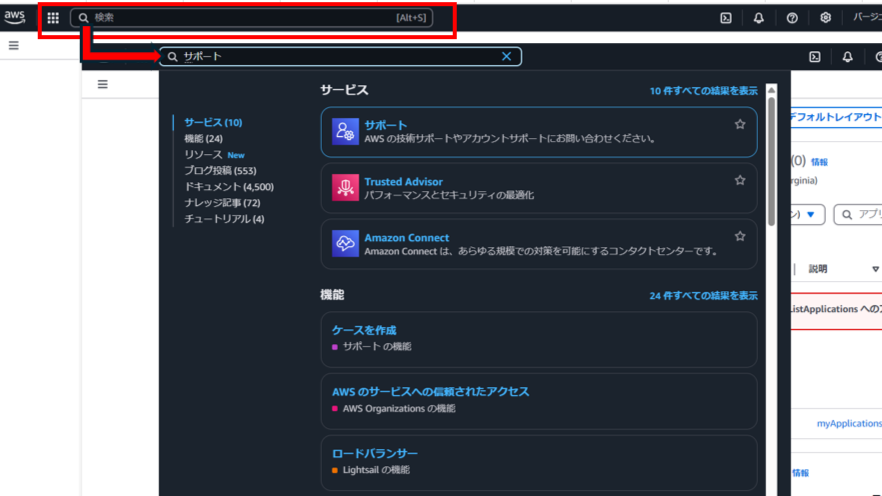Open the services grid menu icon

(53, 18)
